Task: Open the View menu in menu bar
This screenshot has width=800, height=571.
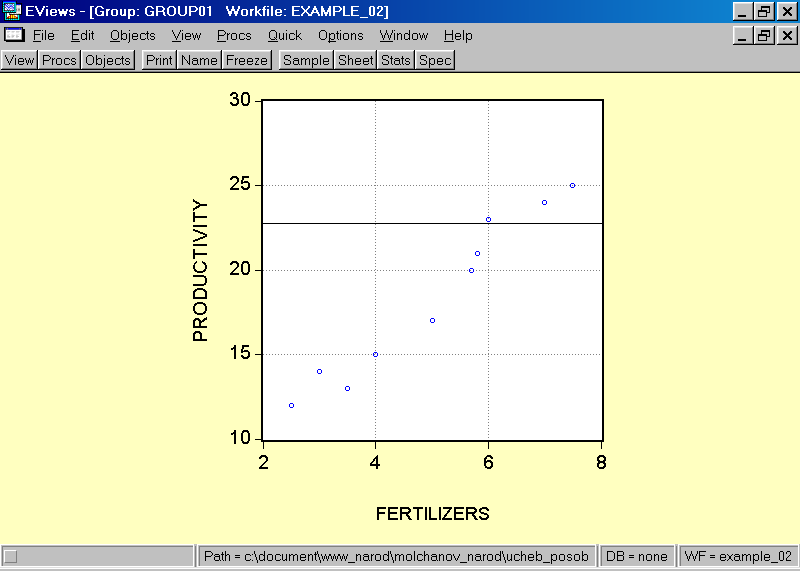Action: click(x=186, y=35)
